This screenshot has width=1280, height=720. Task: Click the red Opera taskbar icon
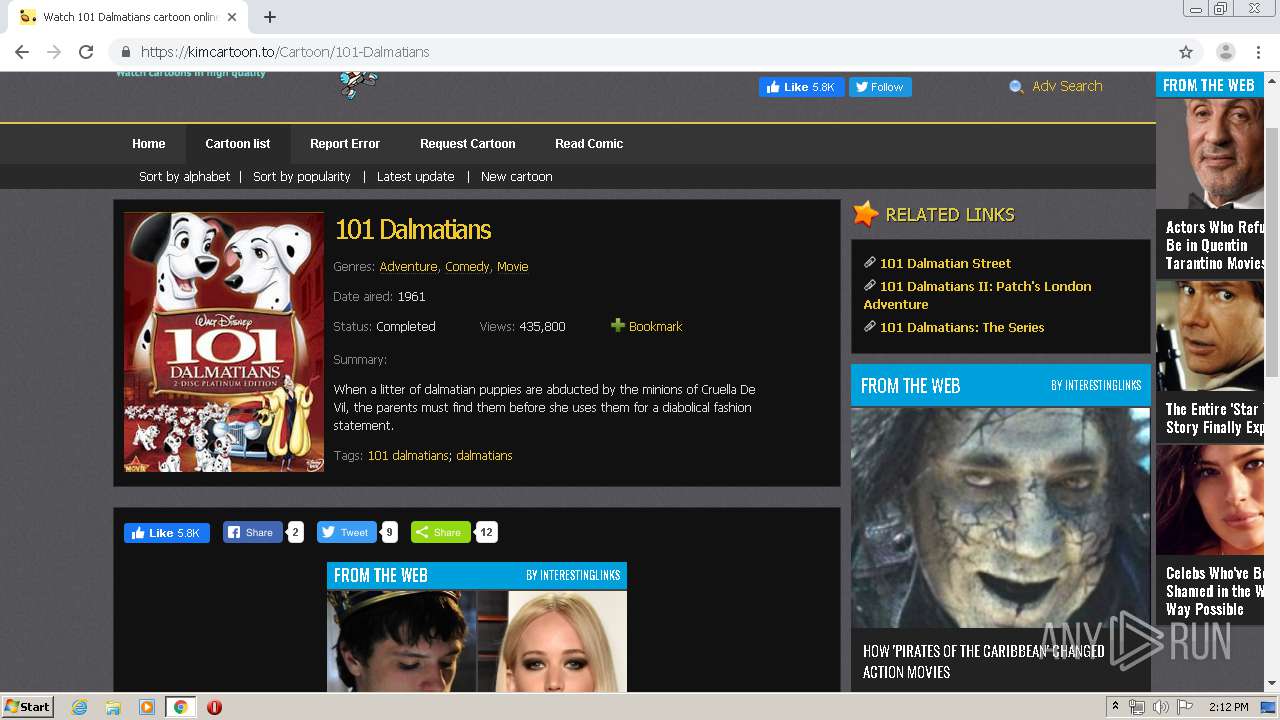coord(214,707)
